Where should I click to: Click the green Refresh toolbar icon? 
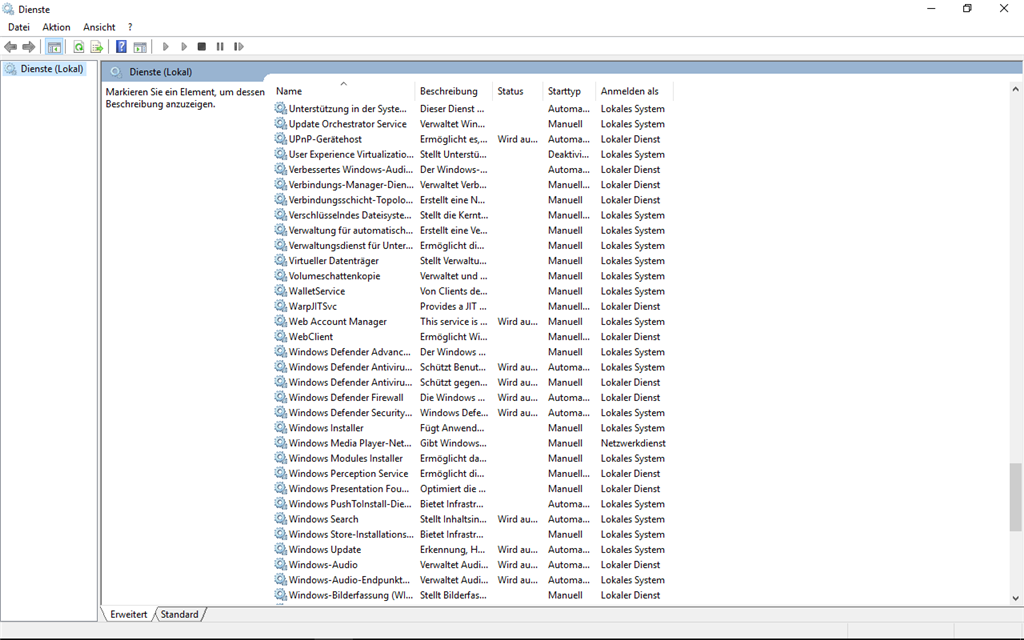[78, 46]
